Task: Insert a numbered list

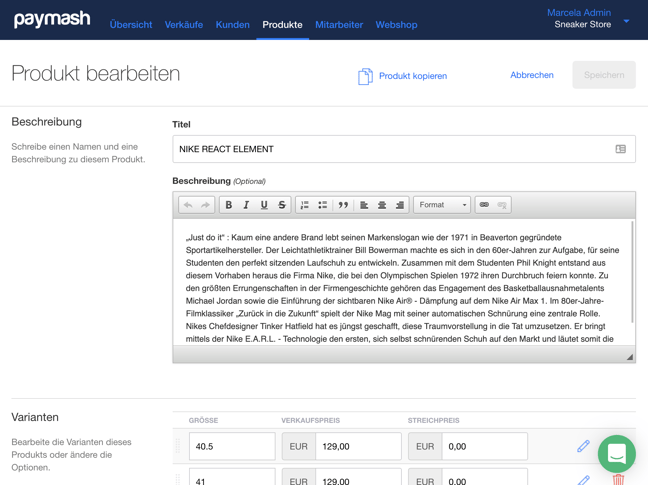Action: point(305,205)
